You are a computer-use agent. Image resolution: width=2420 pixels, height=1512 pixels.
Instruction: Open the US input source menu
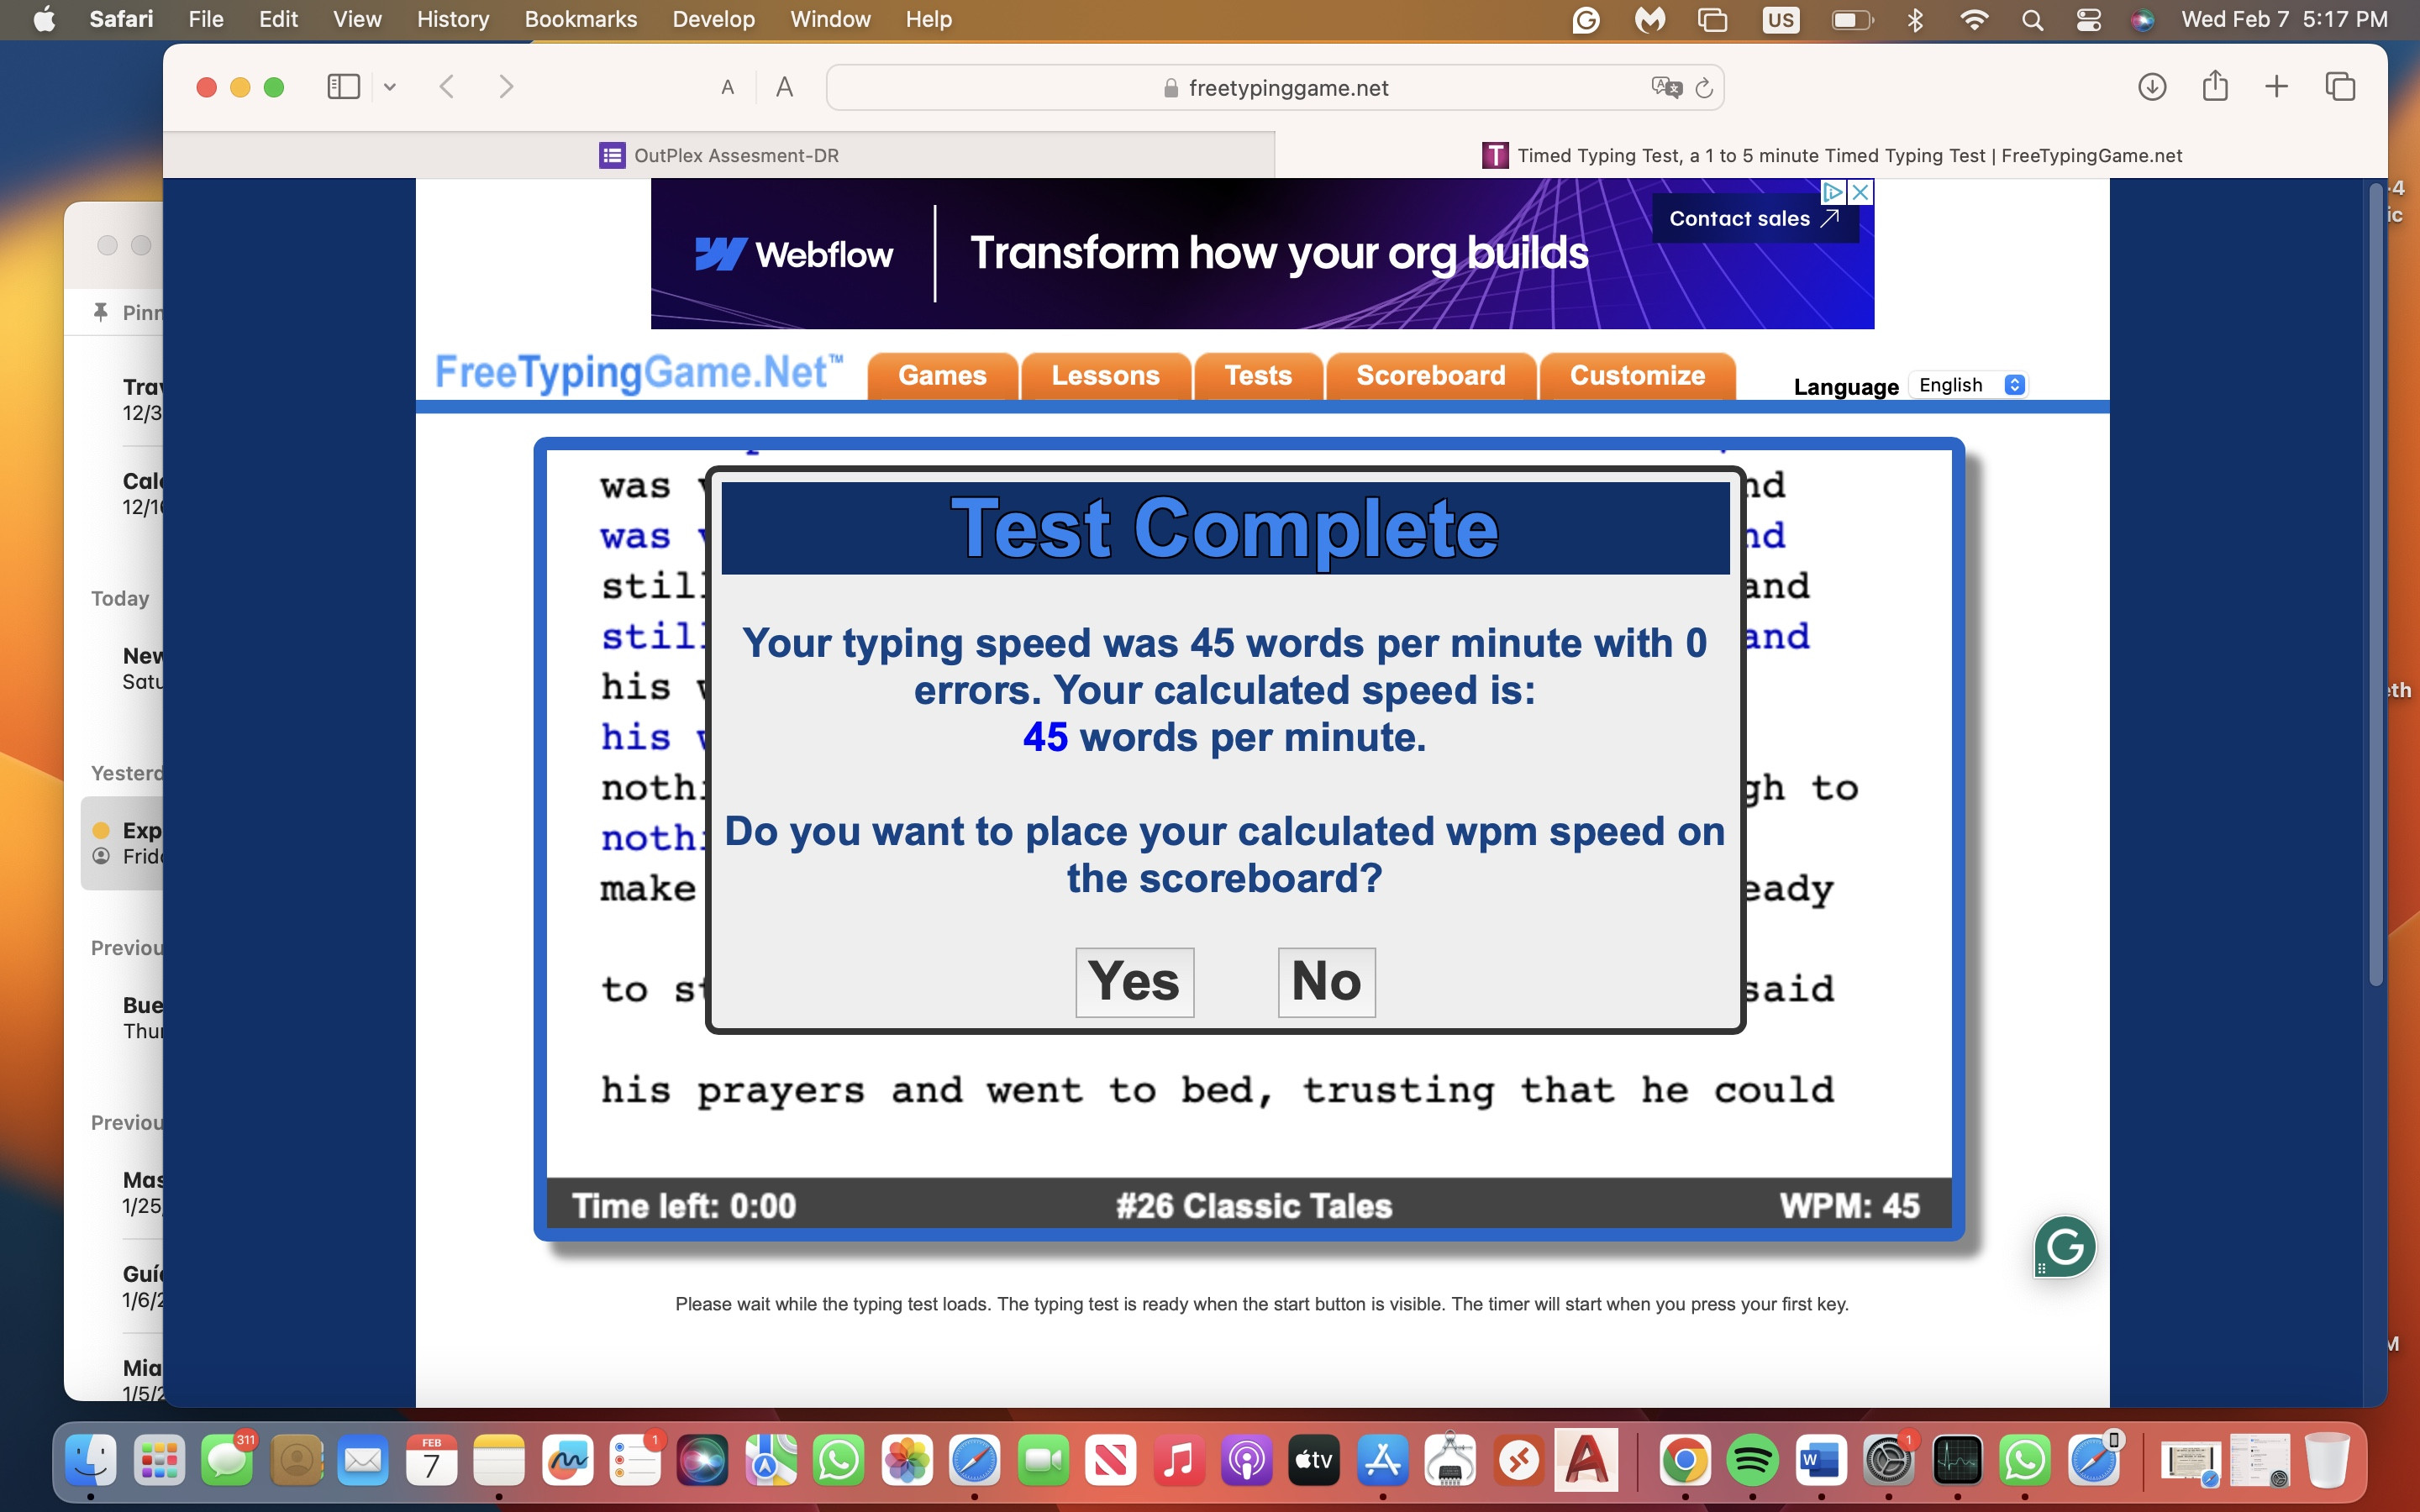[1781, 20]
